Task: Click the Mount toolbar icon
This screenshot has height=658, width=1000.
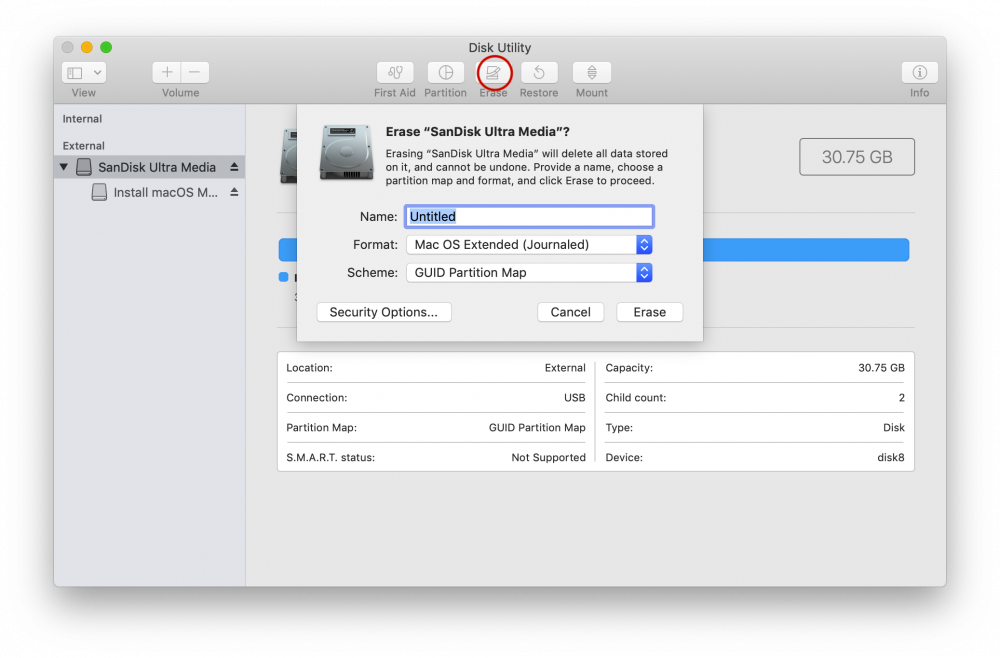Action: tap(592, 73)
